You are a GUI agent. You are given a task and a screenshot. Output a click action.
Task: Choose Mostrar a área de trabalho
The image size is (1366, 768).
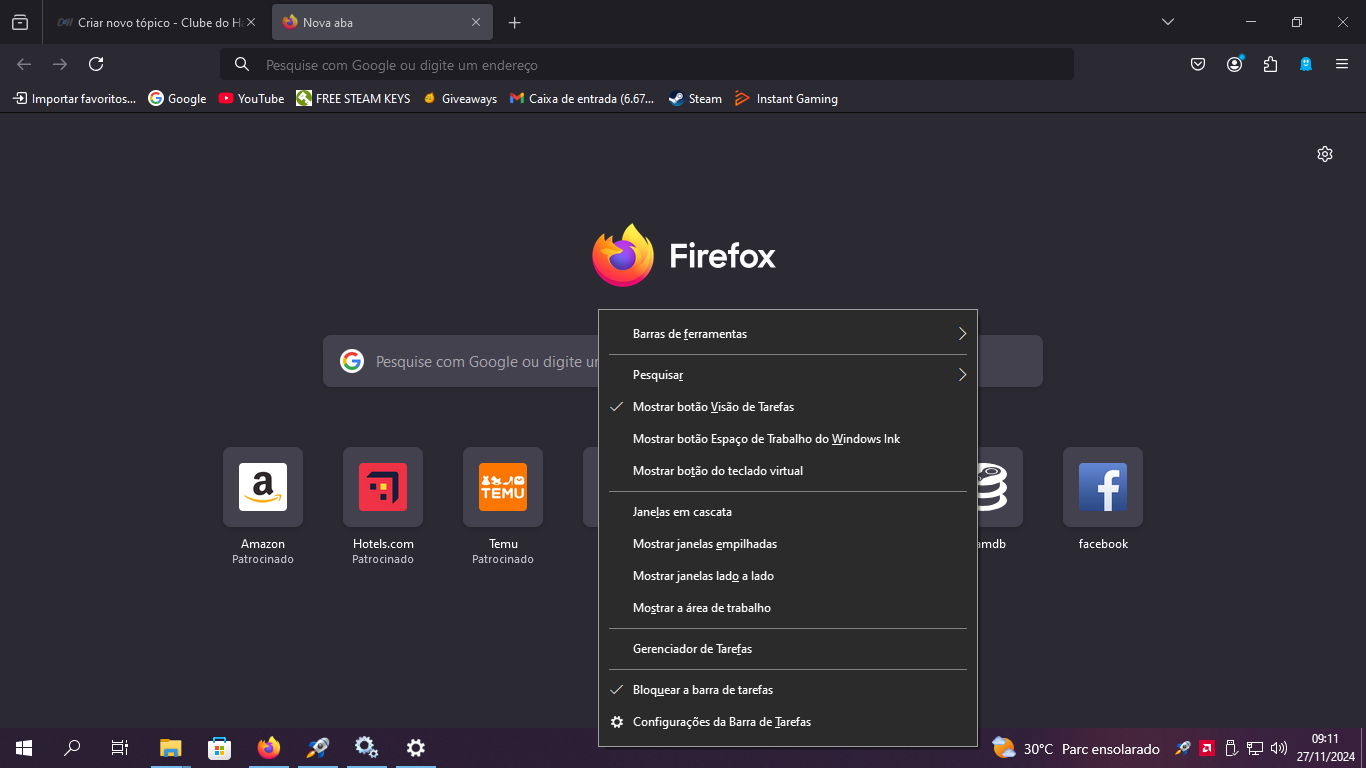(788, 608)
